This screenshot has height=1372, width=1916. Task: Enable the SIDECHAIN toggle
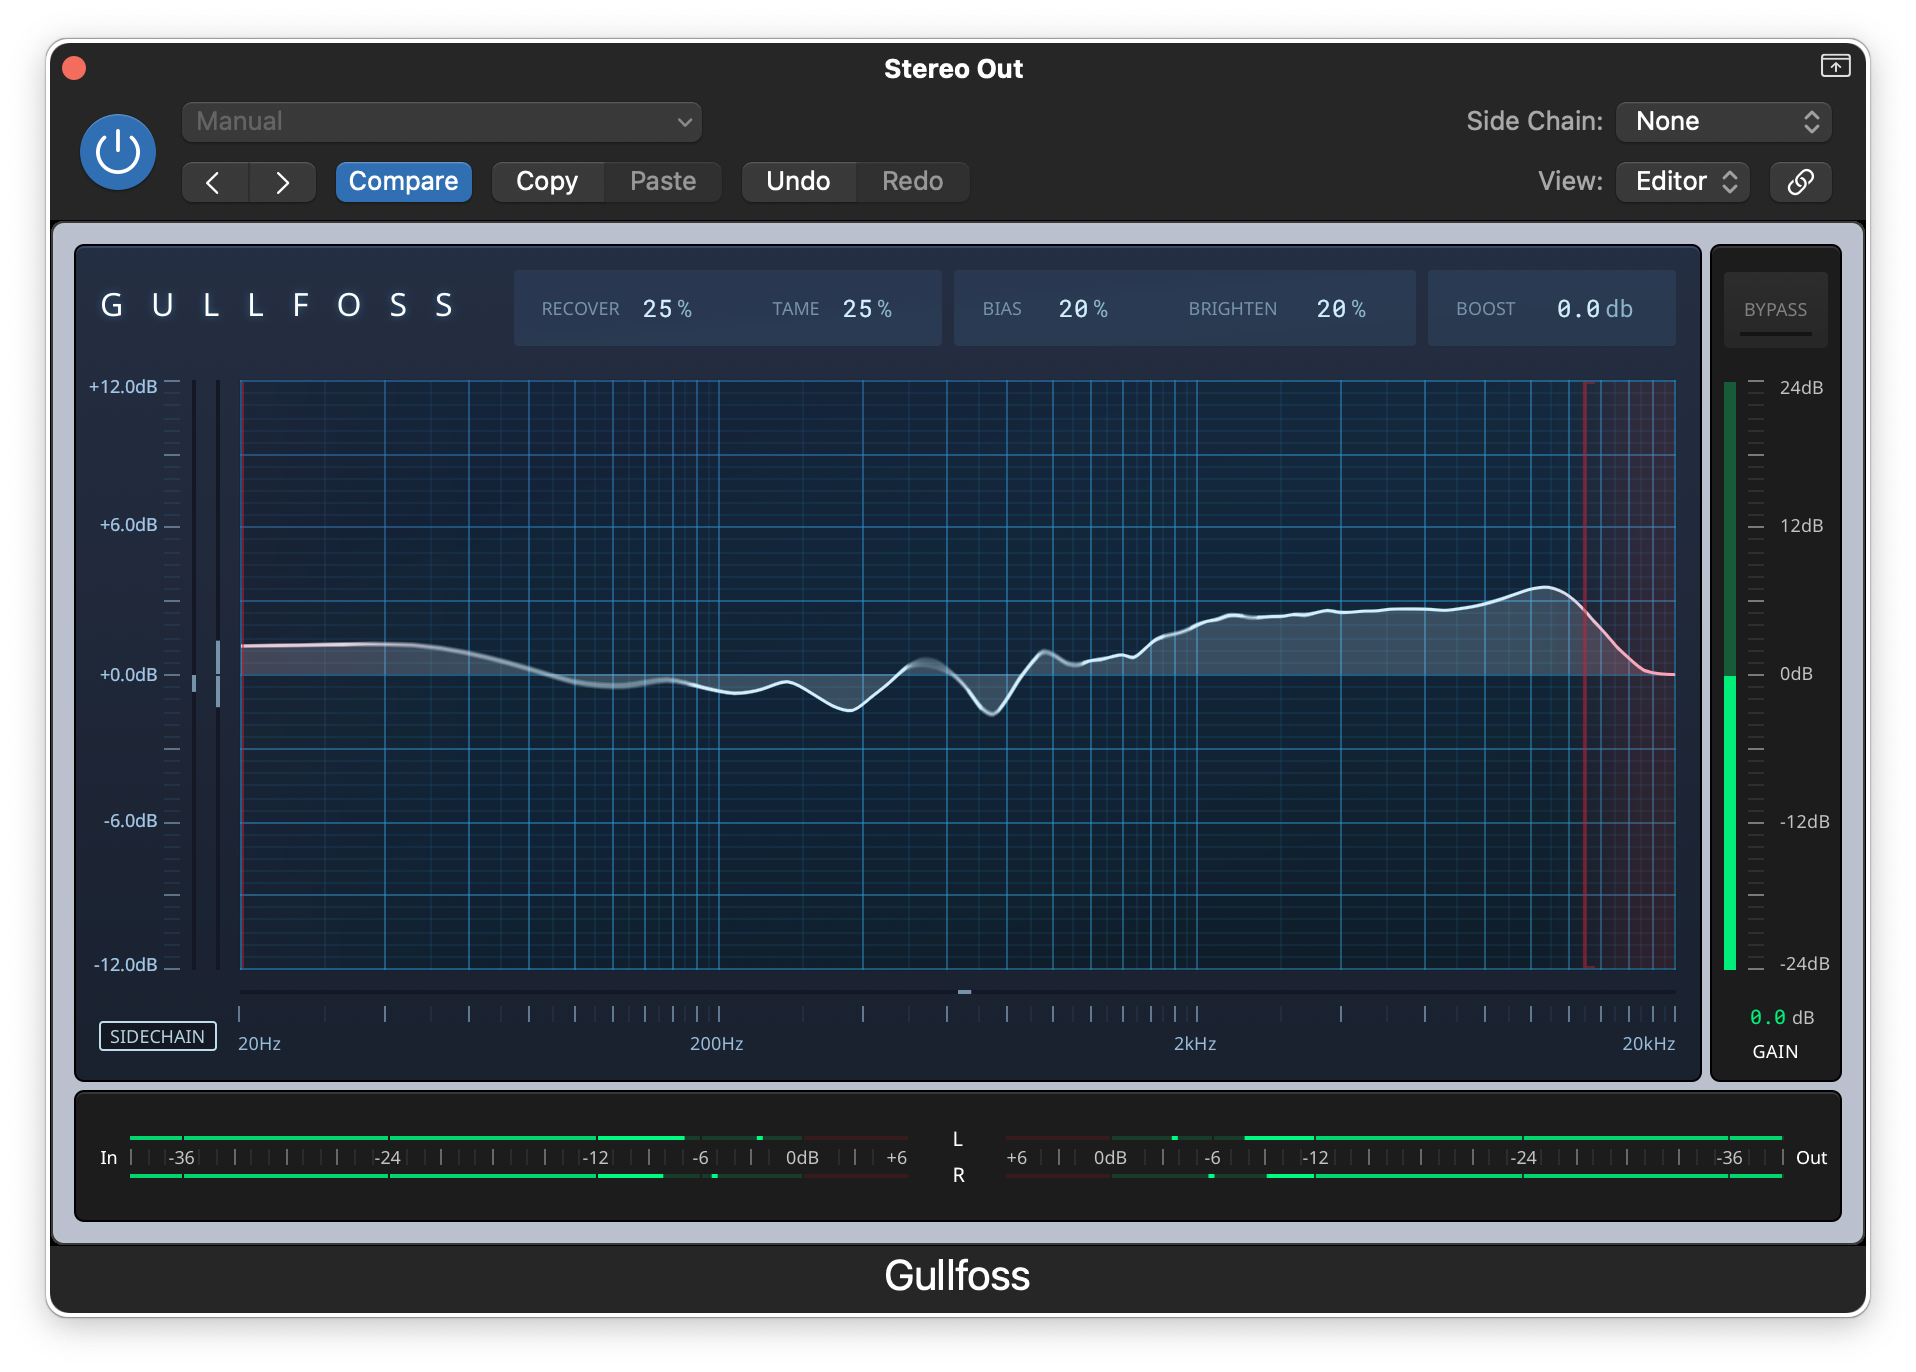[x=157, y=1036]
